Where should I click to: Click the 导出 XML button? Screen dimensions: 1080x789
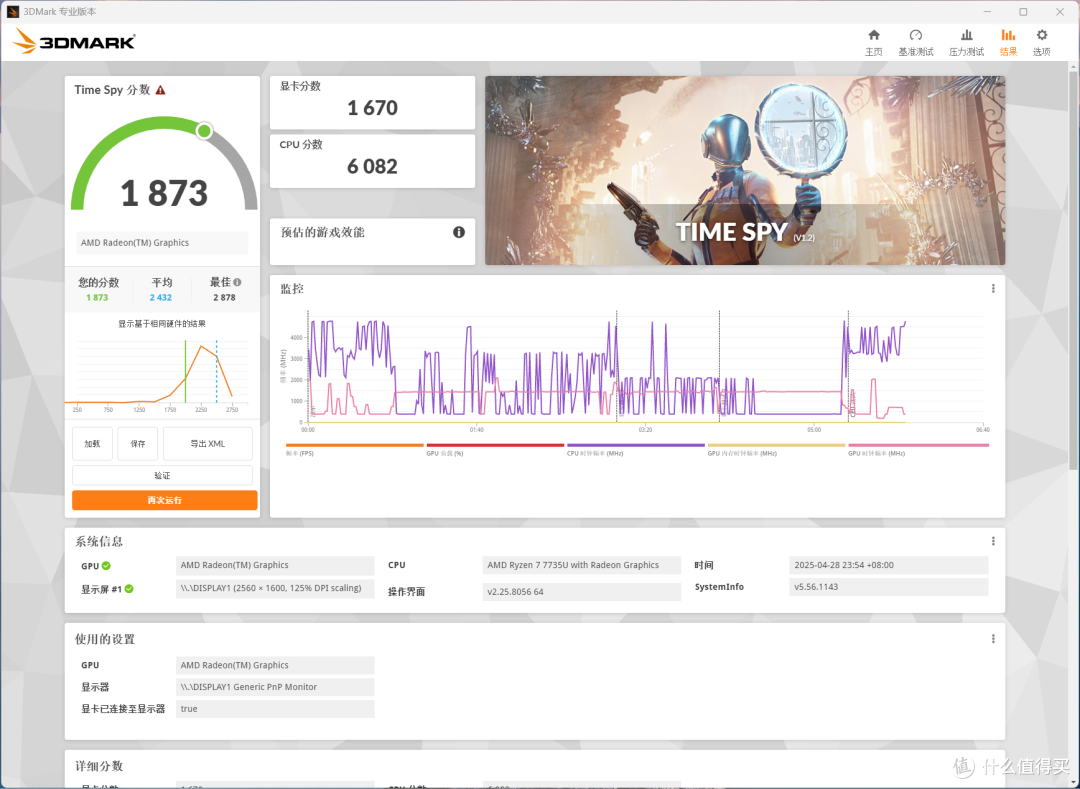(207, 443)
